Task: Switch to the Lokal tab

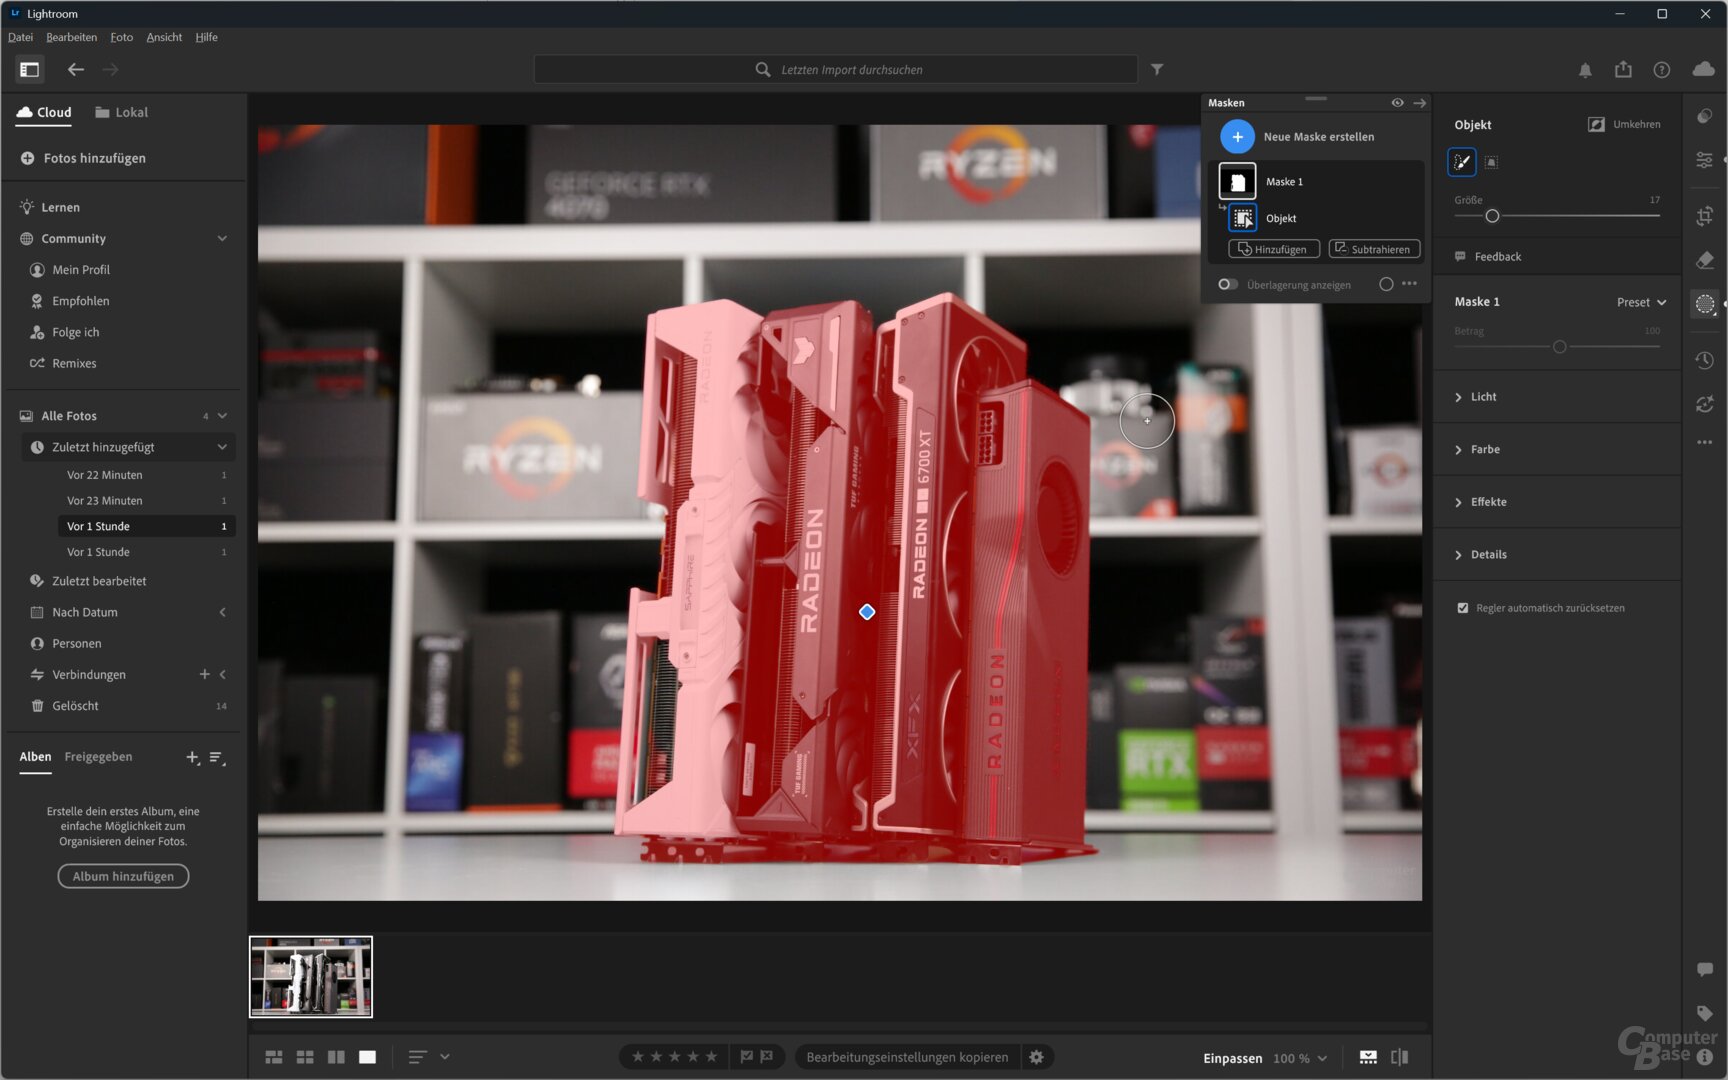Action: coord(121,112)
